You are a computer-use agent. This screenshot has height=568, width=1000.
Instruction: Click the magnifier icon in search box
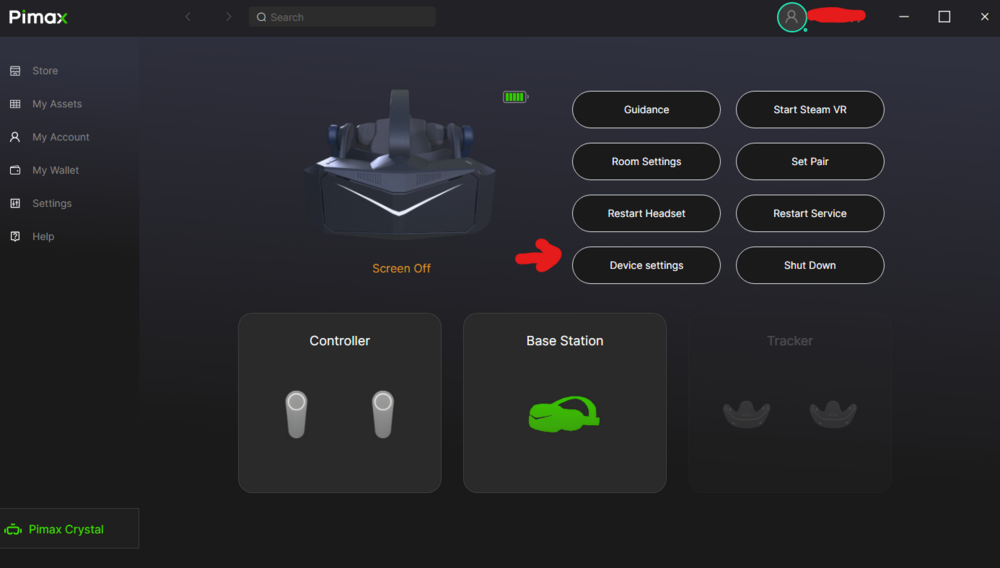(x=261, y=17)
